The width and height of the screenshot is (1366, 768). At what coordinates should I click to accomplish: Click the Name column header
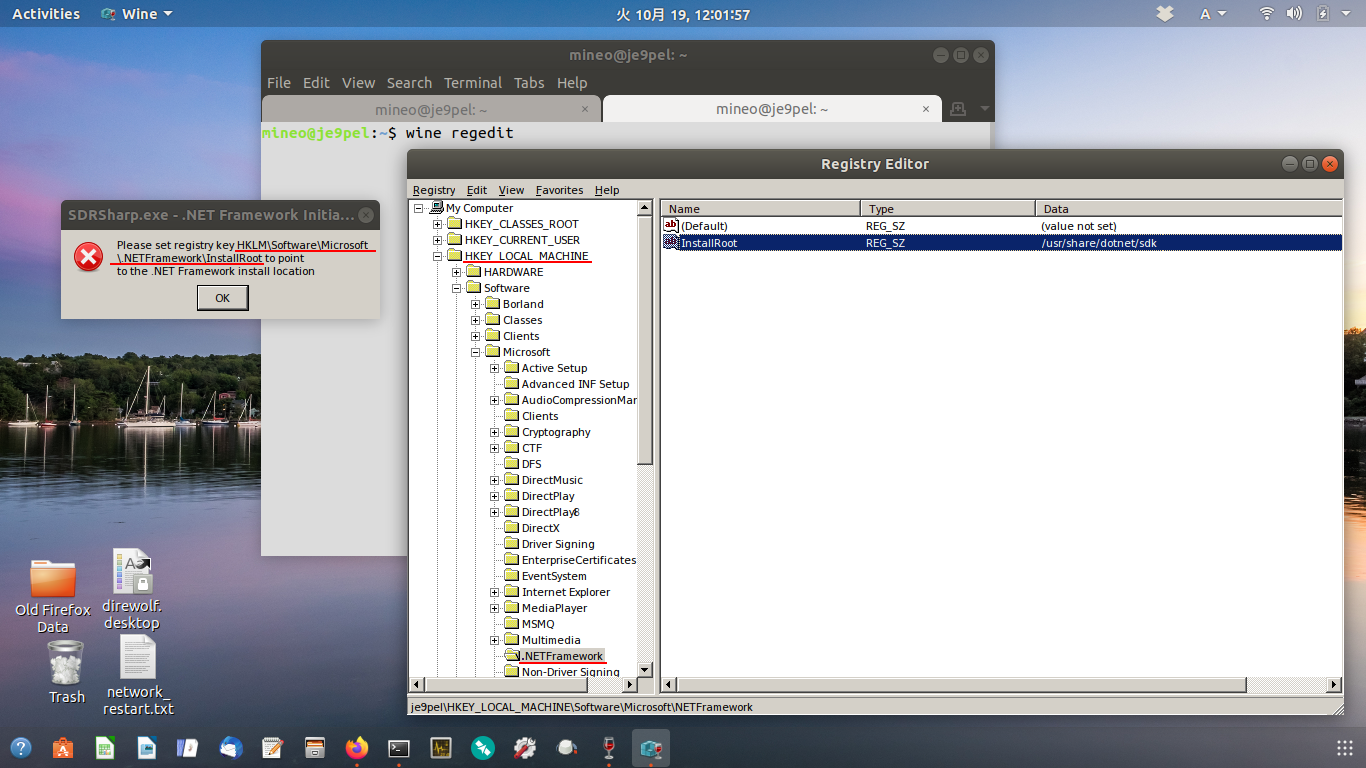760,208
